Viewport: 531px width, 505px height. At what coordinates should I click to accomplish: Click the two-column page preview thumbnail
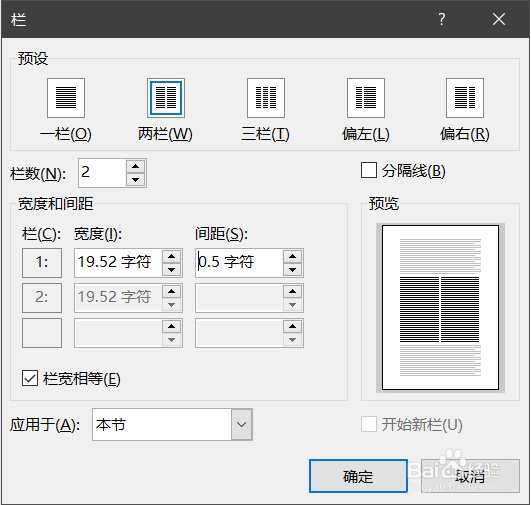point(440,308)
